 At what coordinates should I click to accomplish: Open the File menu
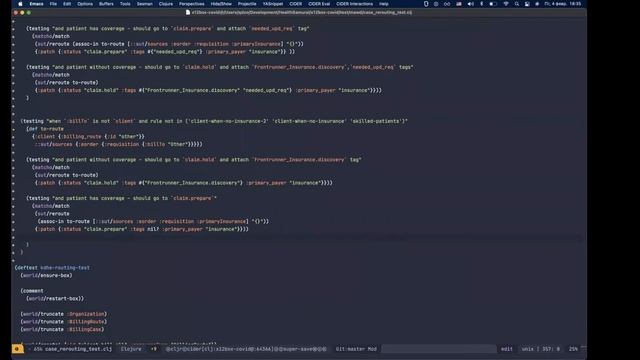coord(53,4)
